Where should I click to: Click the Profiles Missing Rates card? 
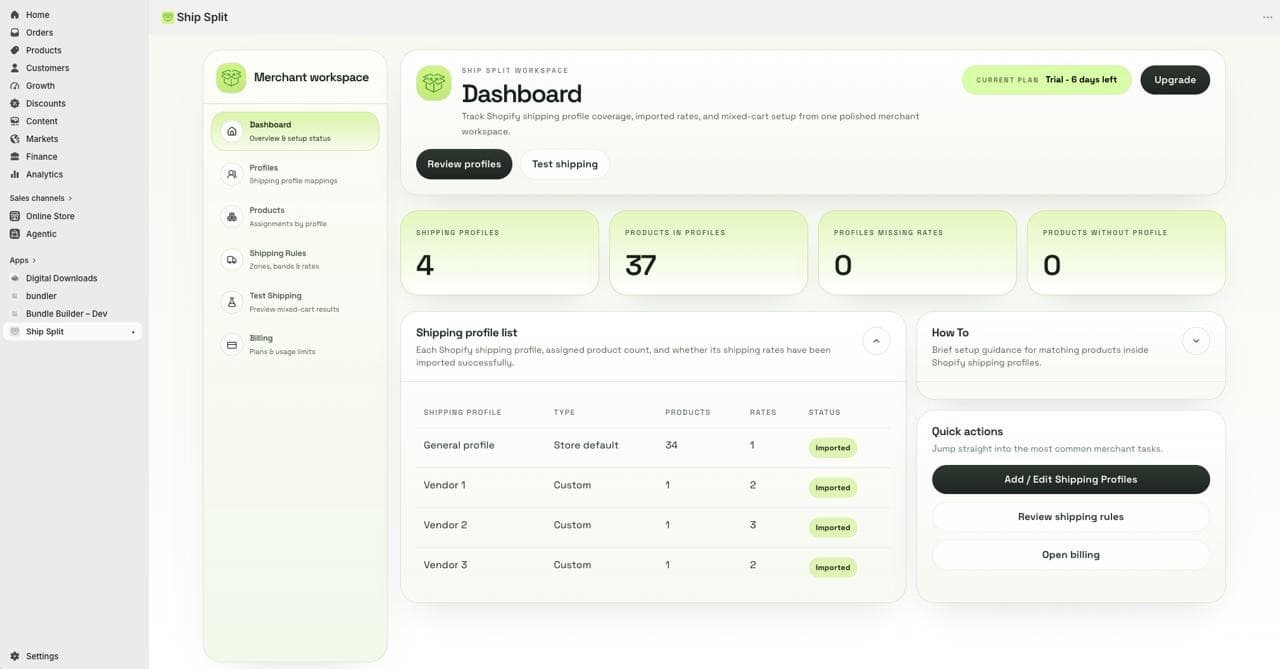tap(917, 253)
